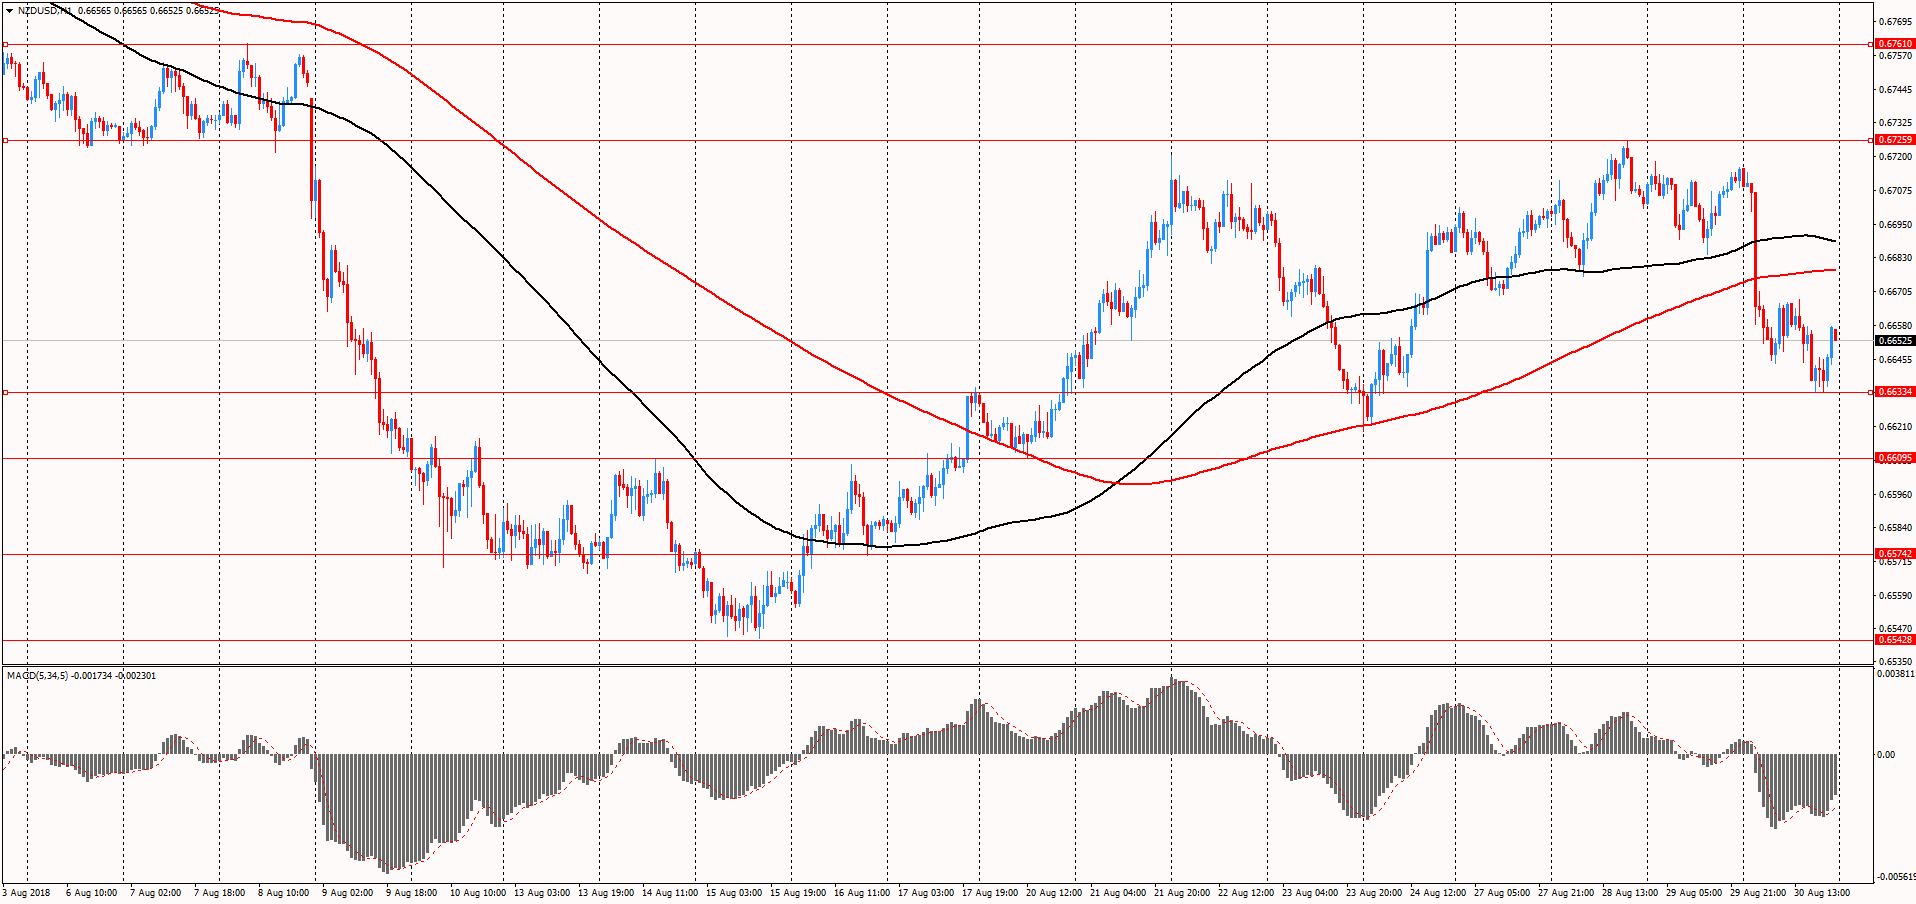1916x904 pixels.
Task: Select the 0.67610 red price label
Action: [x=1894, y=44]
